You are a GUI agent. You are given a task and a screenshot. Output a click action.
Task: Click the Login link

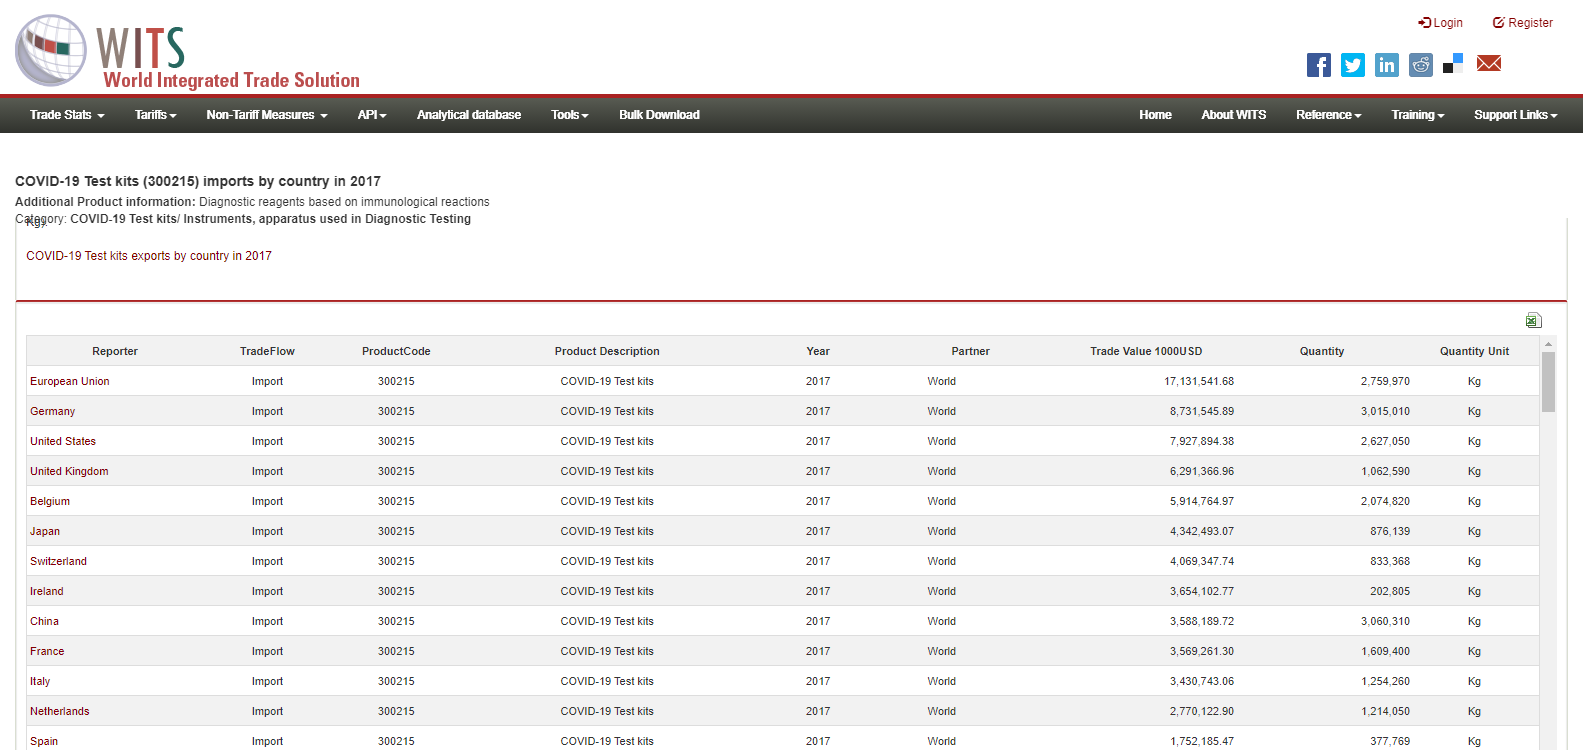(x=1441, y=23)
